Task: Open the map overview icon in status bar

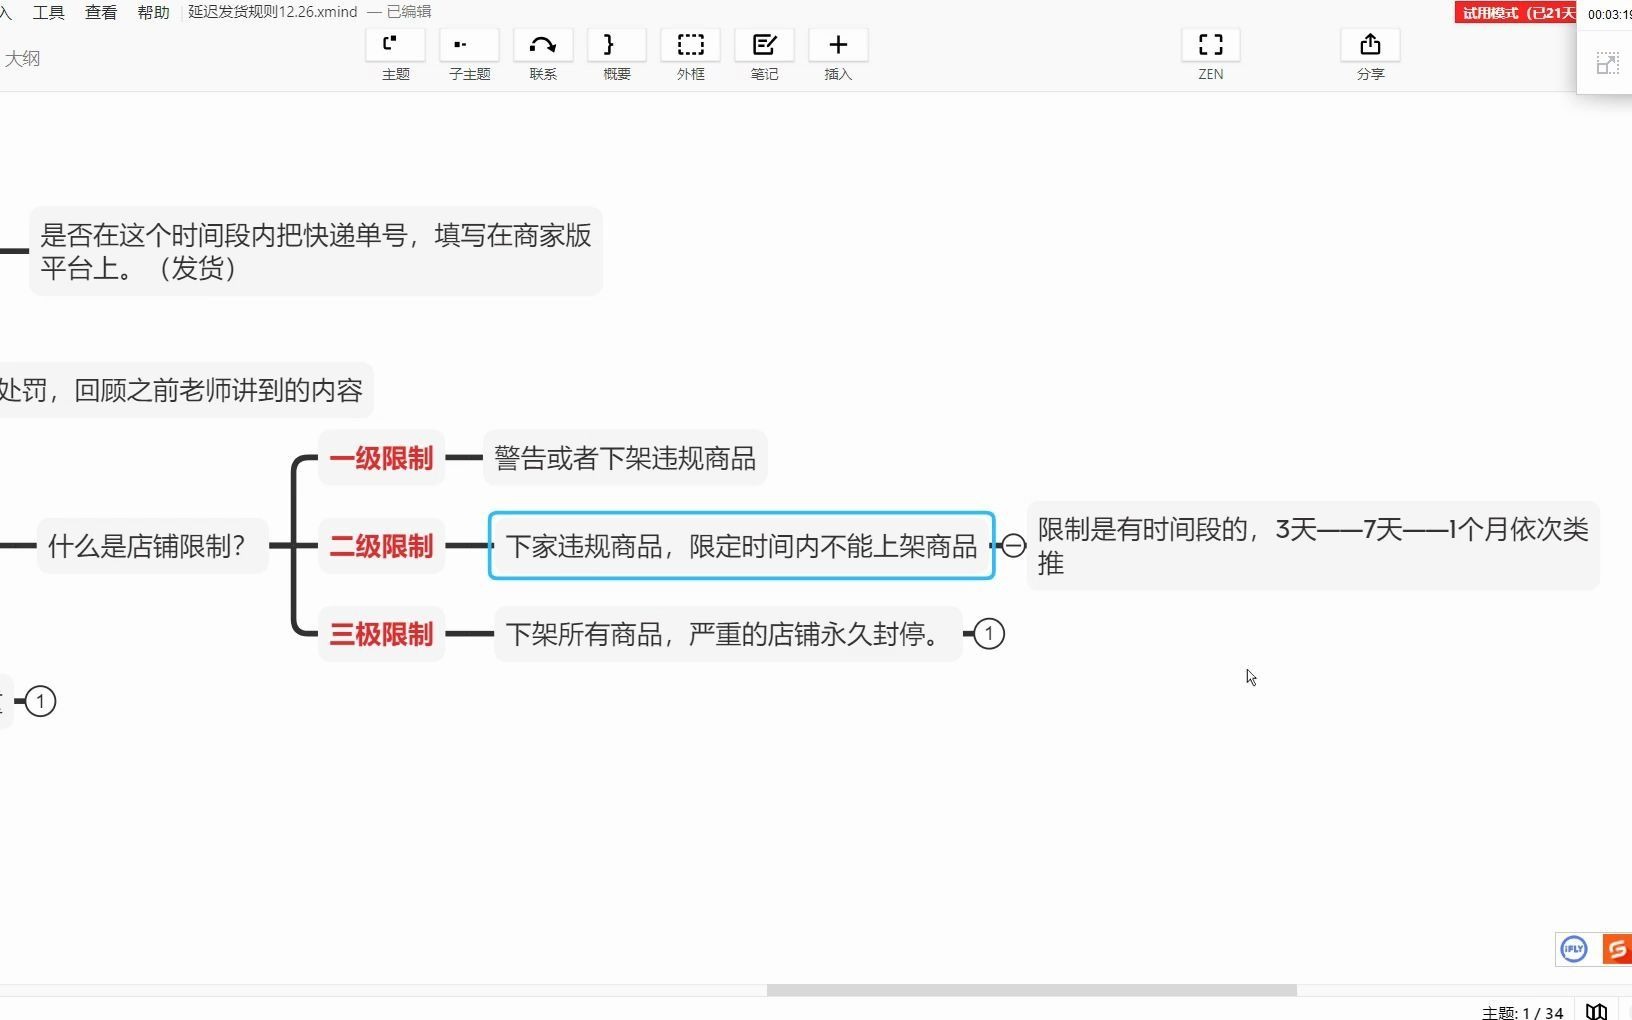Action: coord(1597,1011)
